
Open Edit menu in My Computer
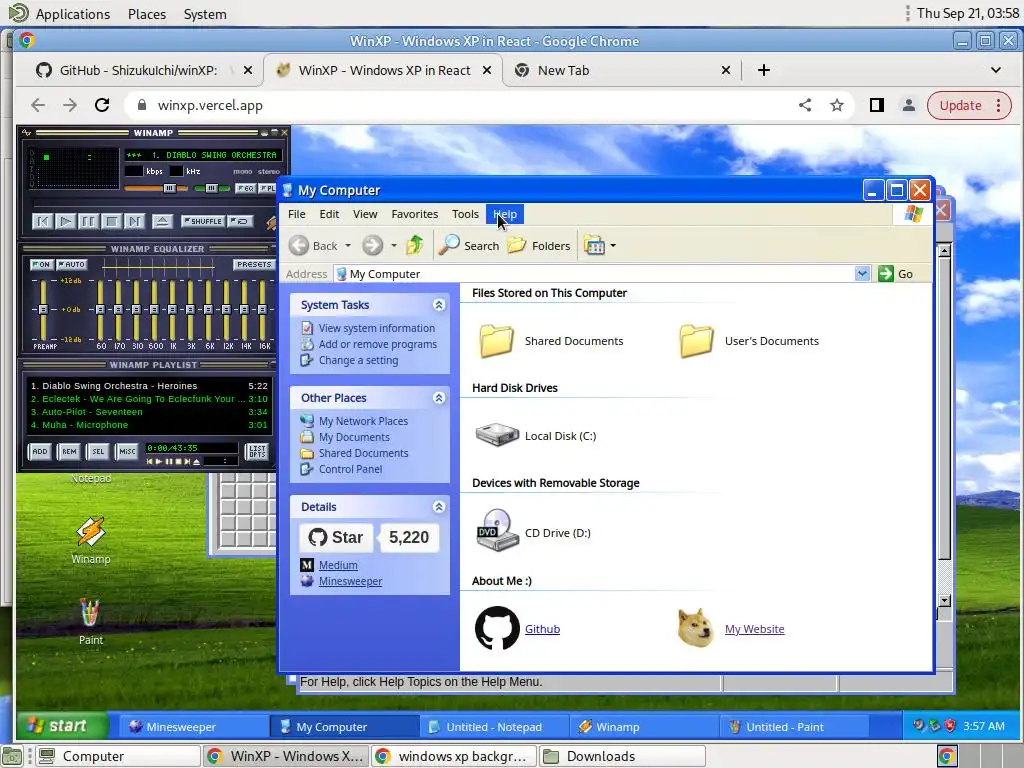(329, 214)
